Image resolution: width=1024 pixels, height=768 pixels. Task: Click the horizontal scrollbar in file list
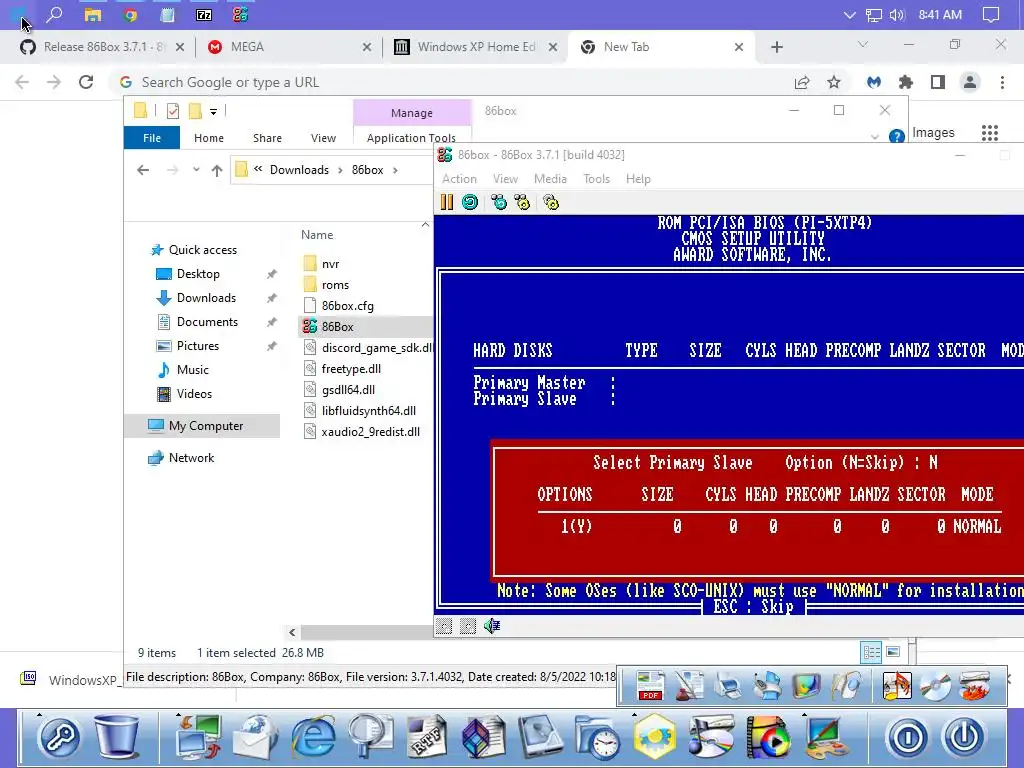pyautogui.click(x=366, y=632)
